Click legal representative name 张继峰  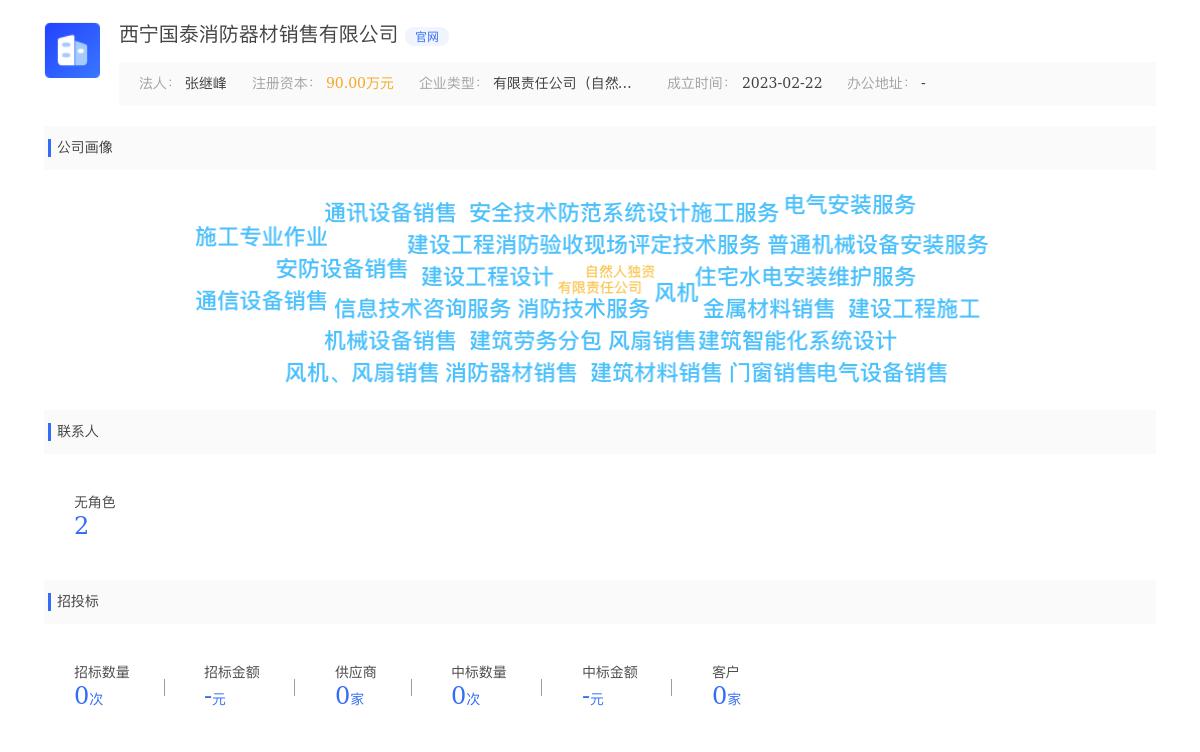(206, 84)
